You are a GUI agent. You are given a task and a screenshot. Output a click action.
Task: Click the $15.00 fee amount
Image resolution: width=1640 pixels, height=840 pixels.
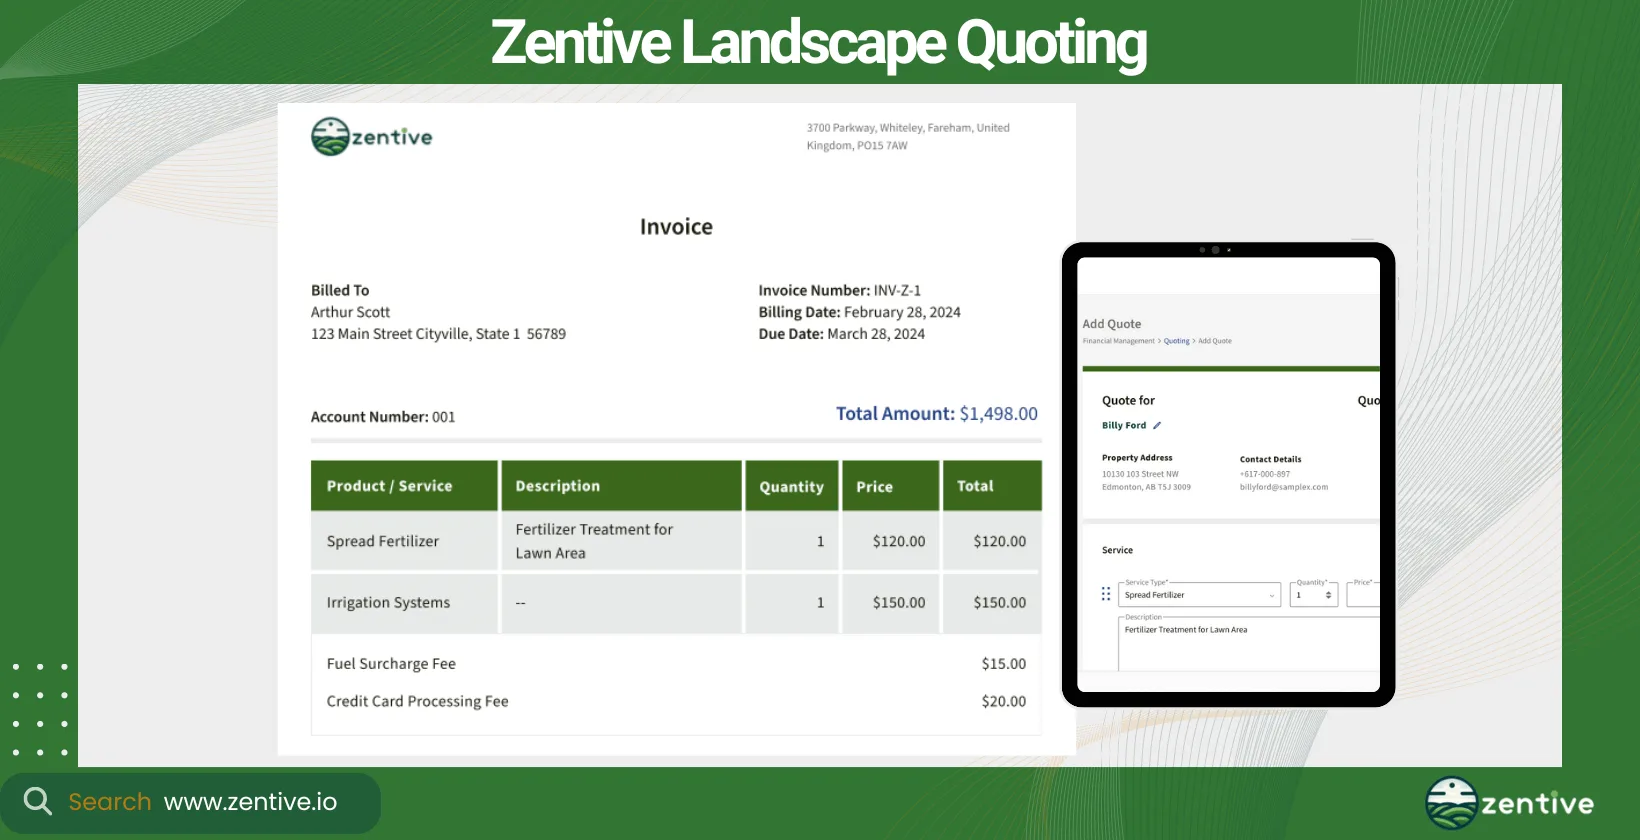[1003, 664]
